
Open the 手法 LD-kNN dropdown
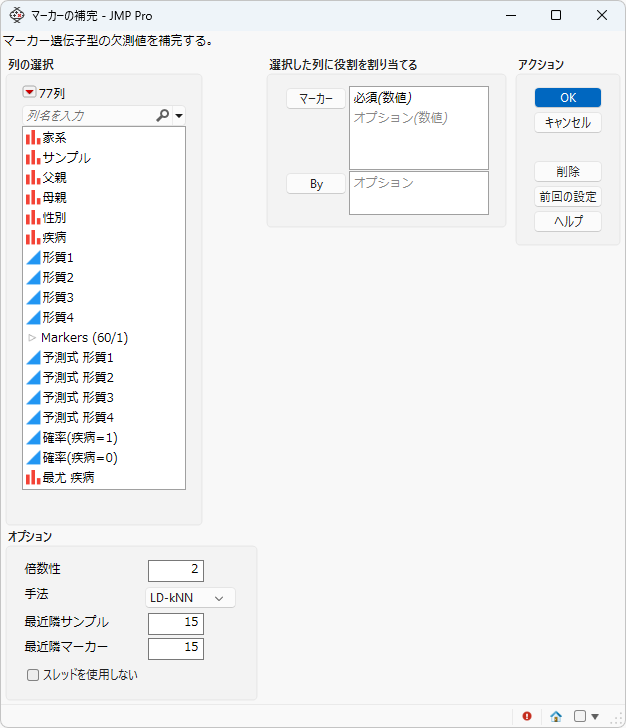click(190, 598)
